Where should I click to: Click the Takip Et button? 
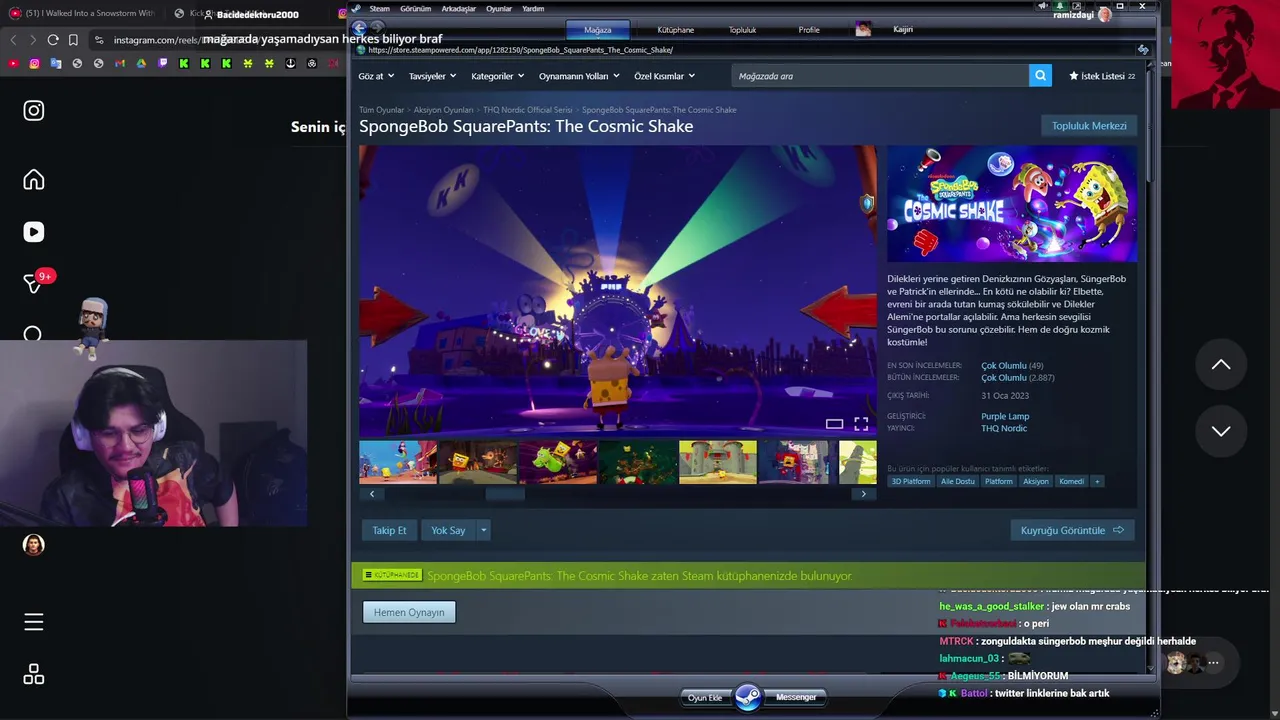390,530
